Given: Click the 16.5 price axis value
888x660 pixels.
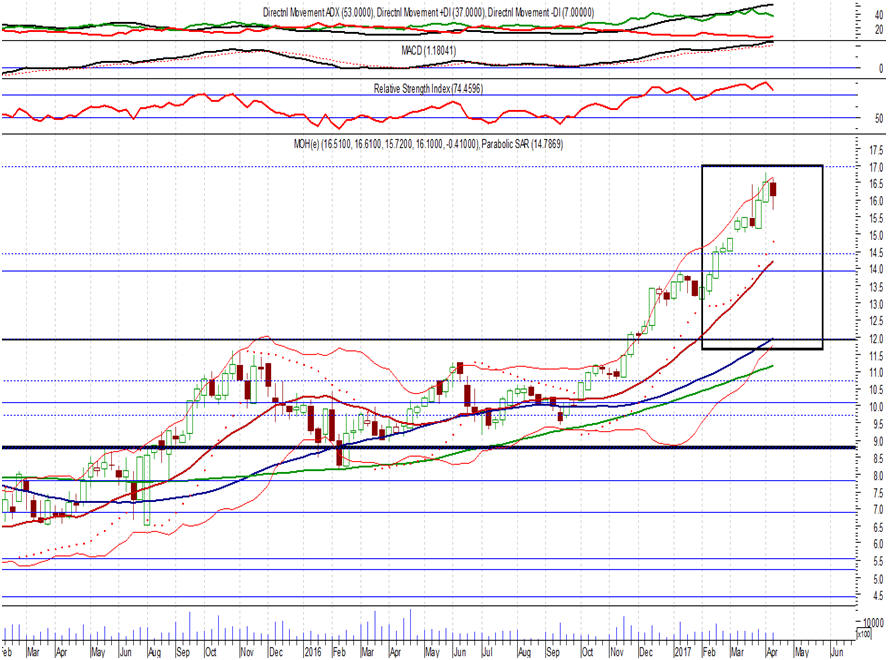Looking at the screenshot, I should pyautogui.click(x=877, y=184).
